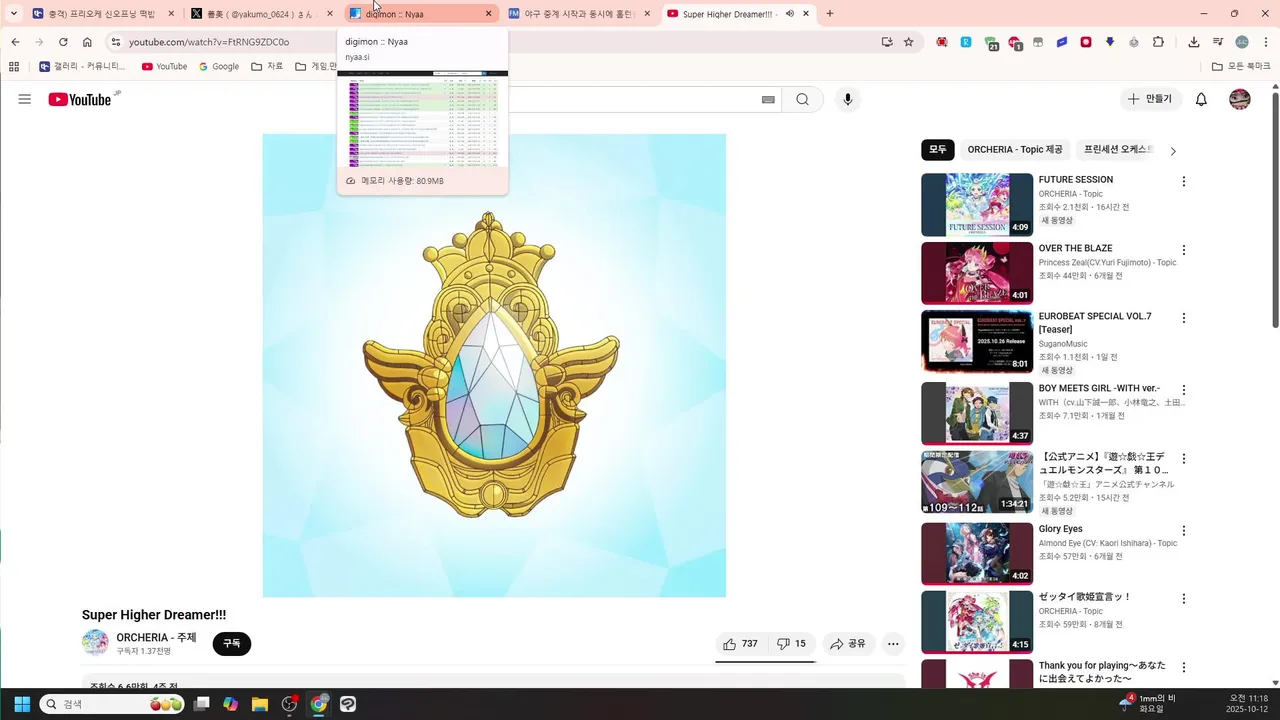Open a new tab with the plus button
Image resolution: width=1280 pixels, height=720 pixels.
pos(830,14)
